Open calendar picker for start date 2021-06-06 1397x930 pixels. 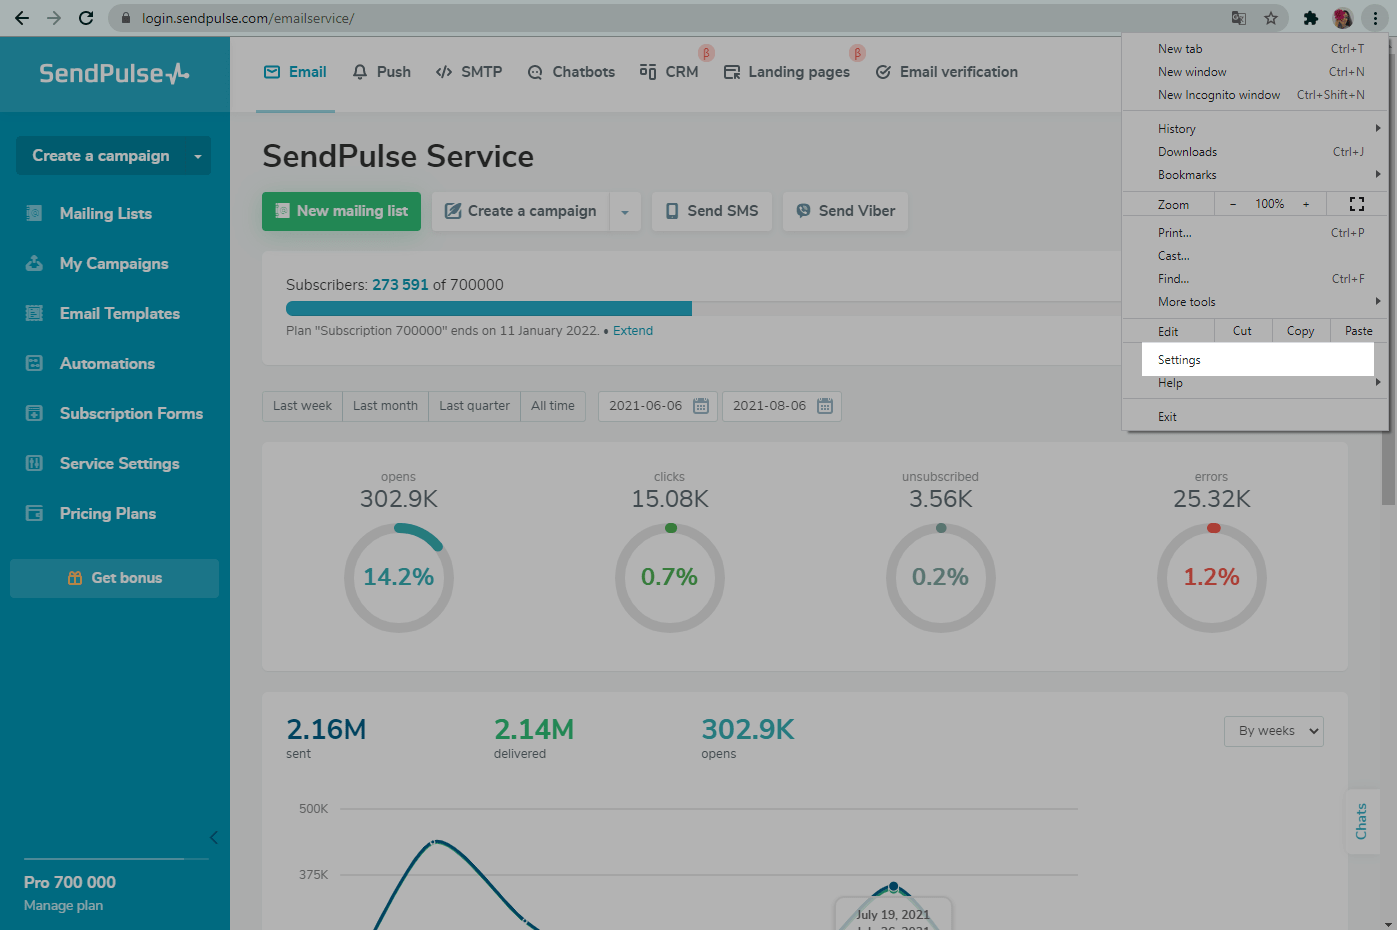point(701,406)
